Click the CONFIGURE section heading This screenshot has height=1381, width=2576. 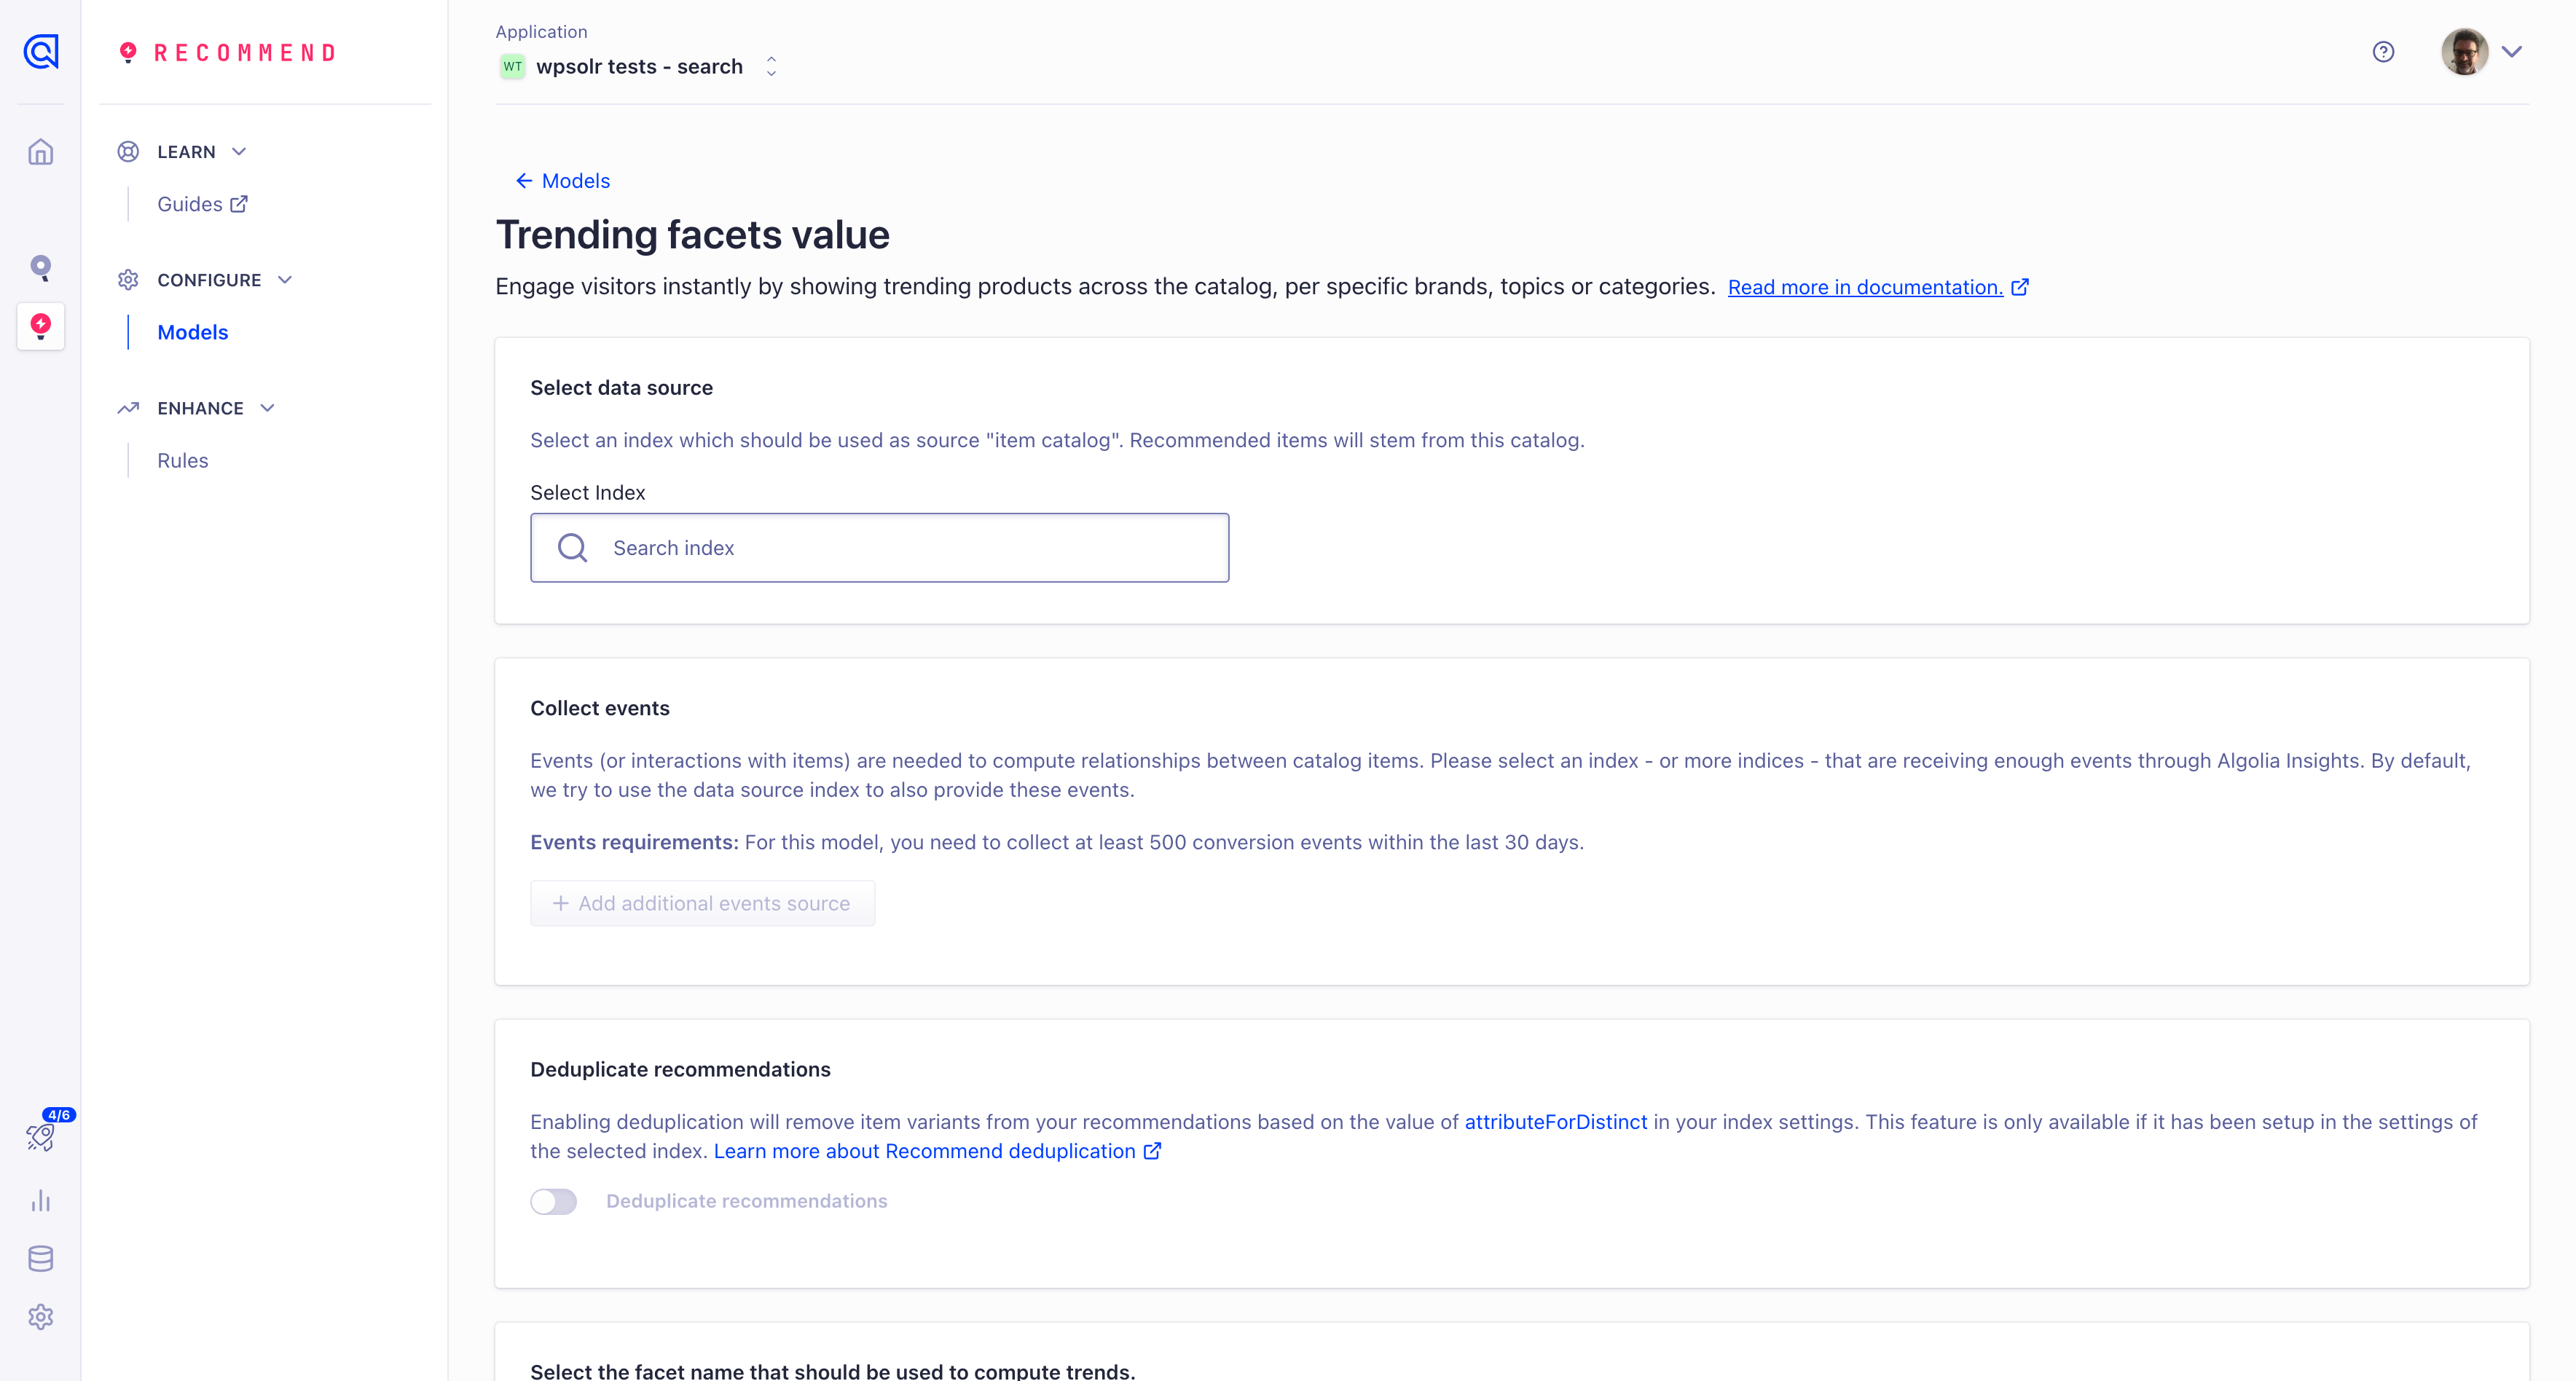(x=209, y=280)
